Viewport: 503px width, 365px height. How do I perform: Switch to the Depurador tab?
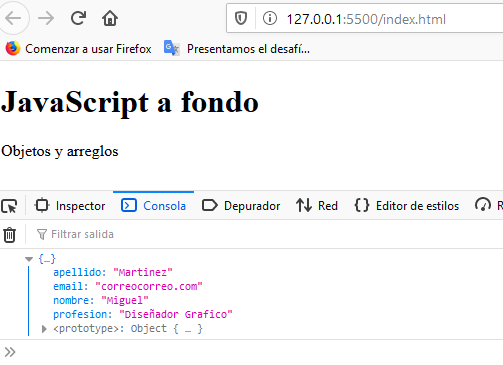tap(241, 206)
